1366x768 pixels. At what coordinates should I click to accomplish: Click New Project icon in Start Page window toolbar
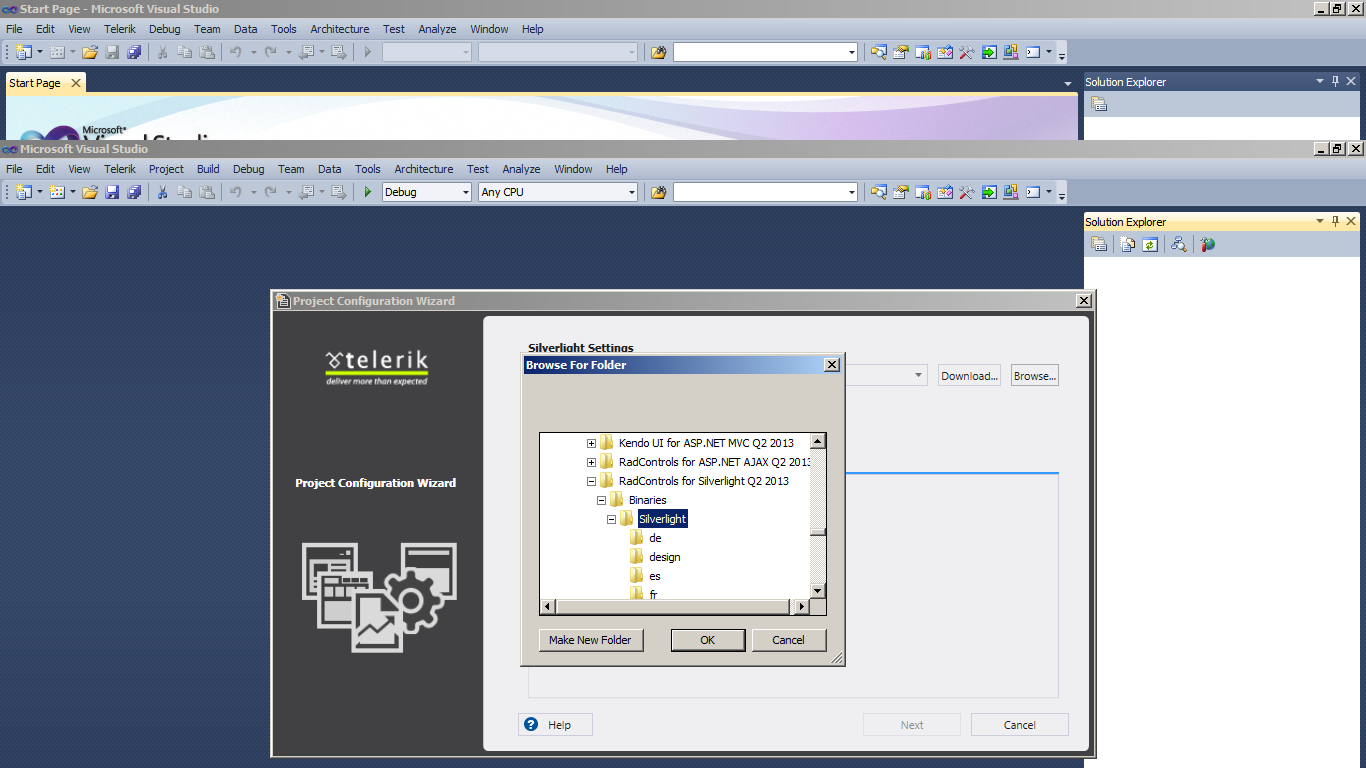click(23, 52)
